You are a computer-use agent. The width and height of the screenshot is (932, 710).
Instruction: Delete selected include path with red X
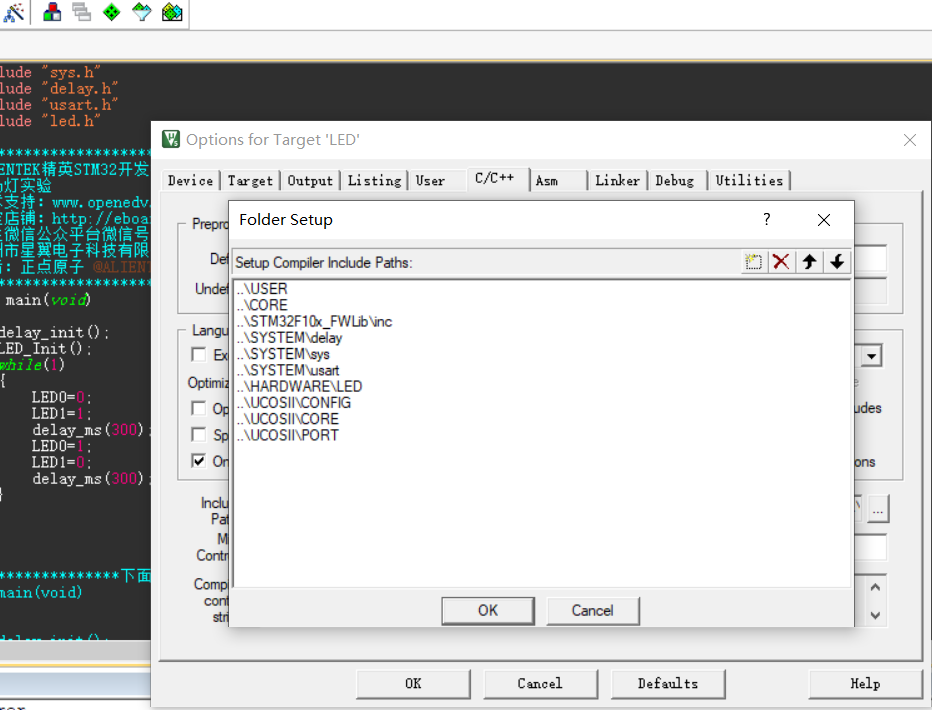tap(780, 261)
